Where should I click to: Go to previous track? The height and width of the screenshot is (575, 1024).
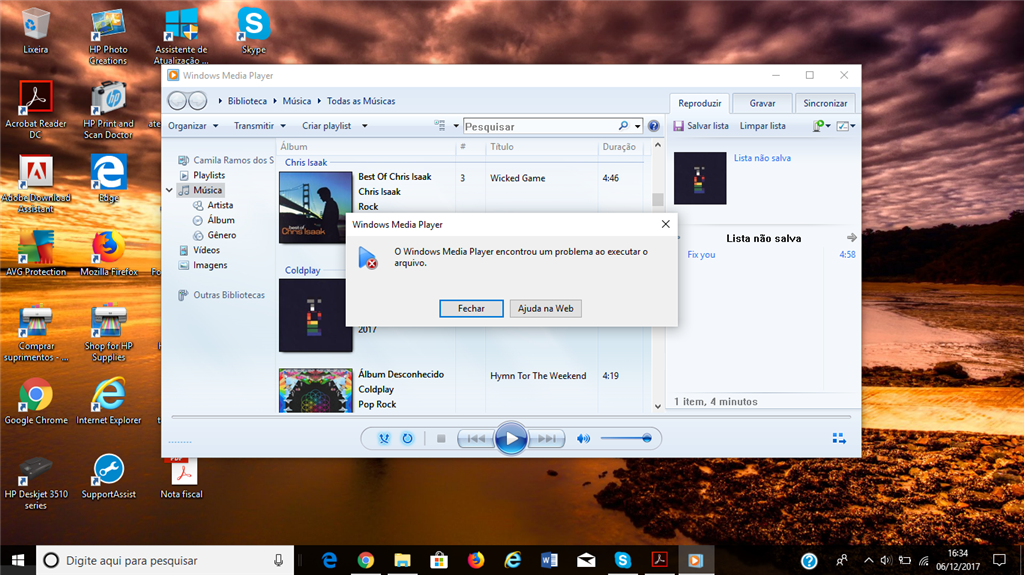point(476,438)
